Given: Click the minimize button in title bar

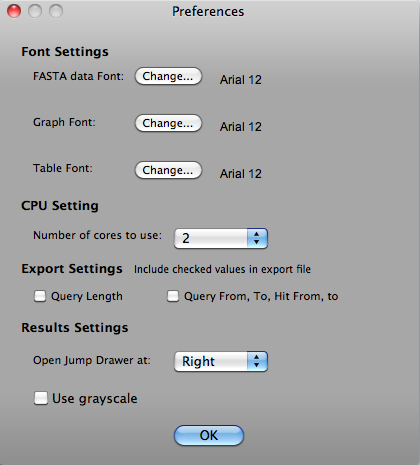Looking at the screenshot, I should pos(35,11).
